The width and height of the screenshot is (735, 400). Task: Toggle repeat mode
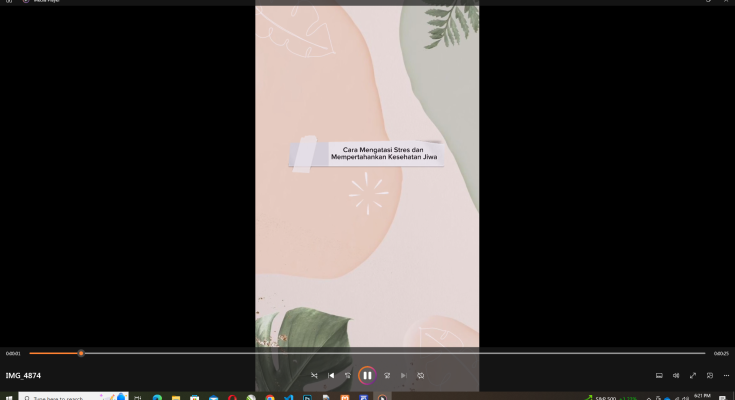point(421,376)
